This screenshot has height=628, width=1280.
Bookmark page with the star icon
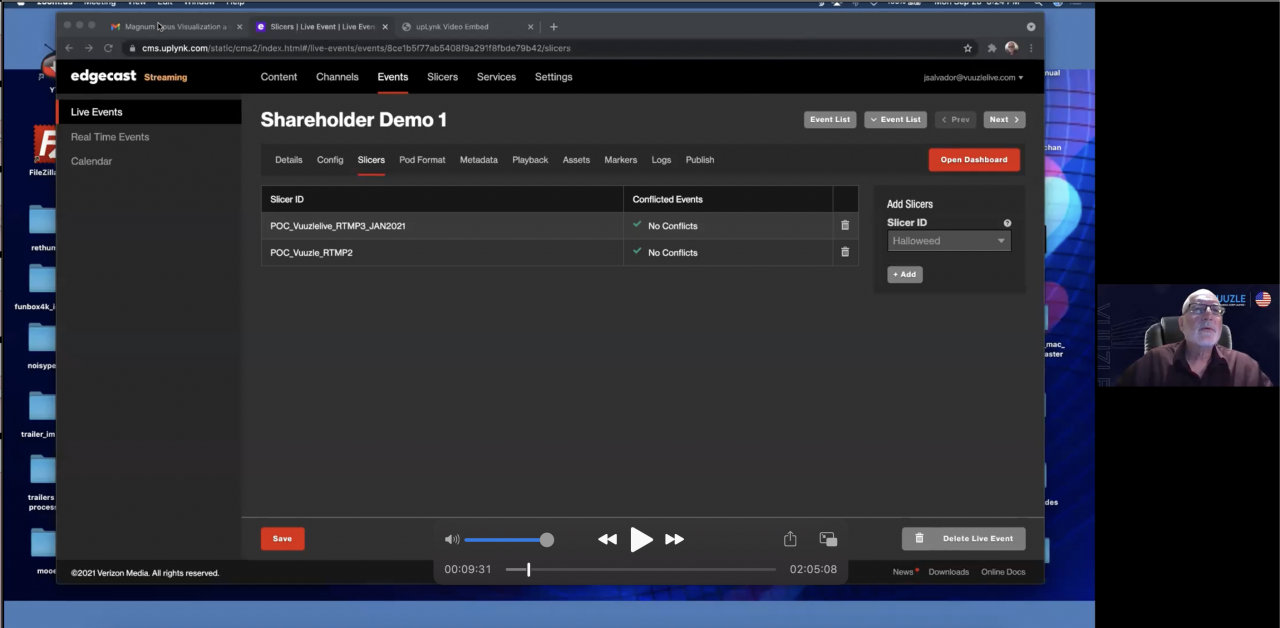coord(968,48)
